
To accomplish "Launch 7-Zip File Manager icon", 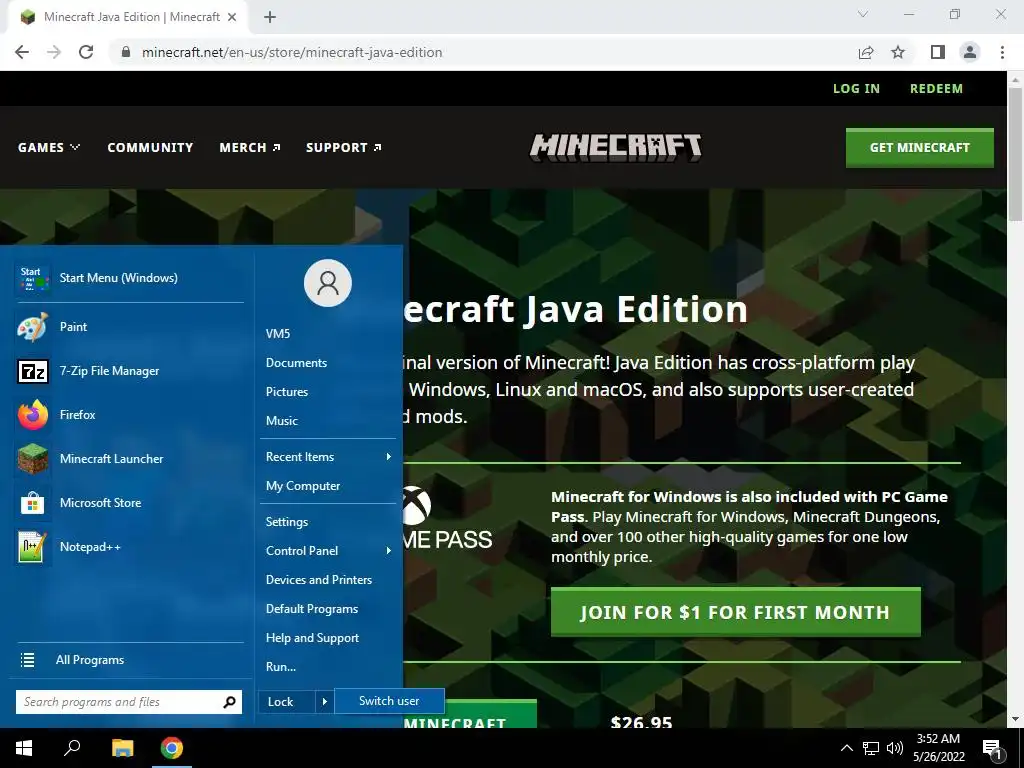I will (33, 371).
